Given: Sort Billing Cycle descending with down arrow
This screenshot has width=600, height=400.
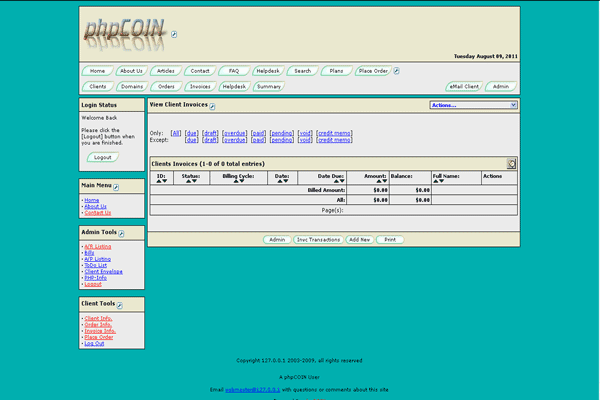Looking at the screenshot, I should point(242,181).
